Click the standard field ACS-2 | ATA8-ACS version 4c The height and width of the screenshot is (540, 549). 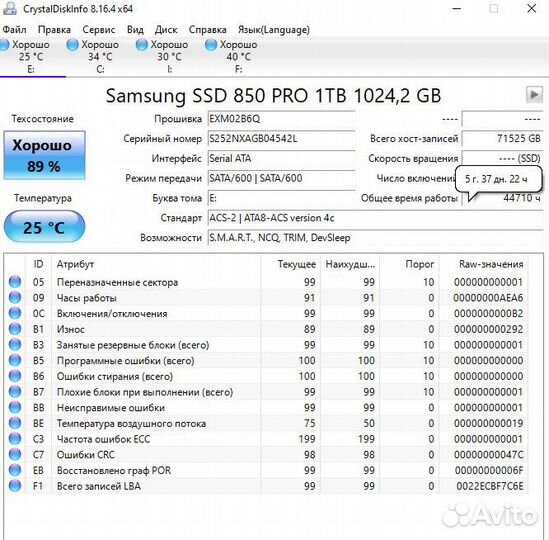click(x=375, y=218)
